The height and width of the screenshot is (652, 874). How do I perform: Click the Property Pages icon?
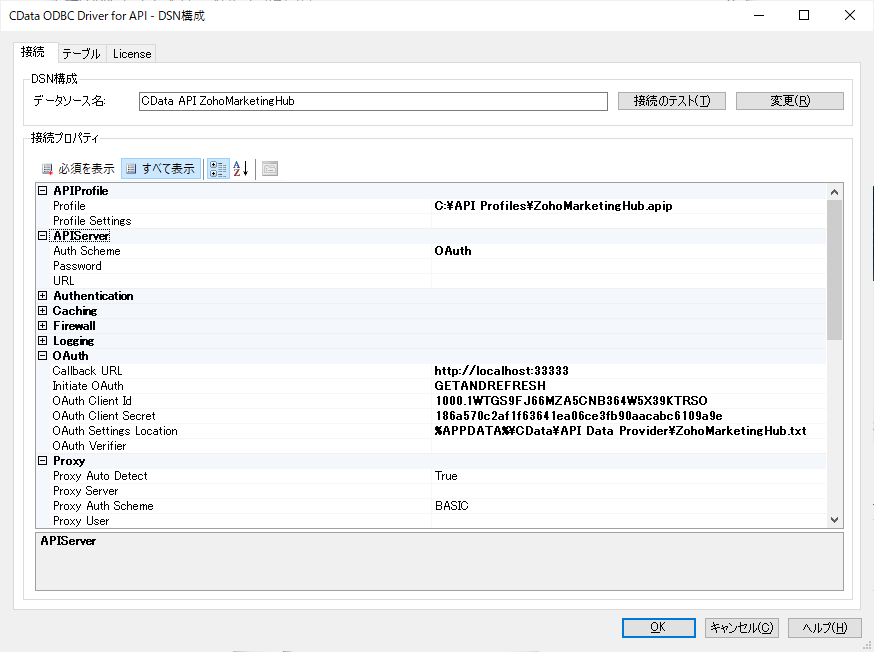(x=270, y=169)
